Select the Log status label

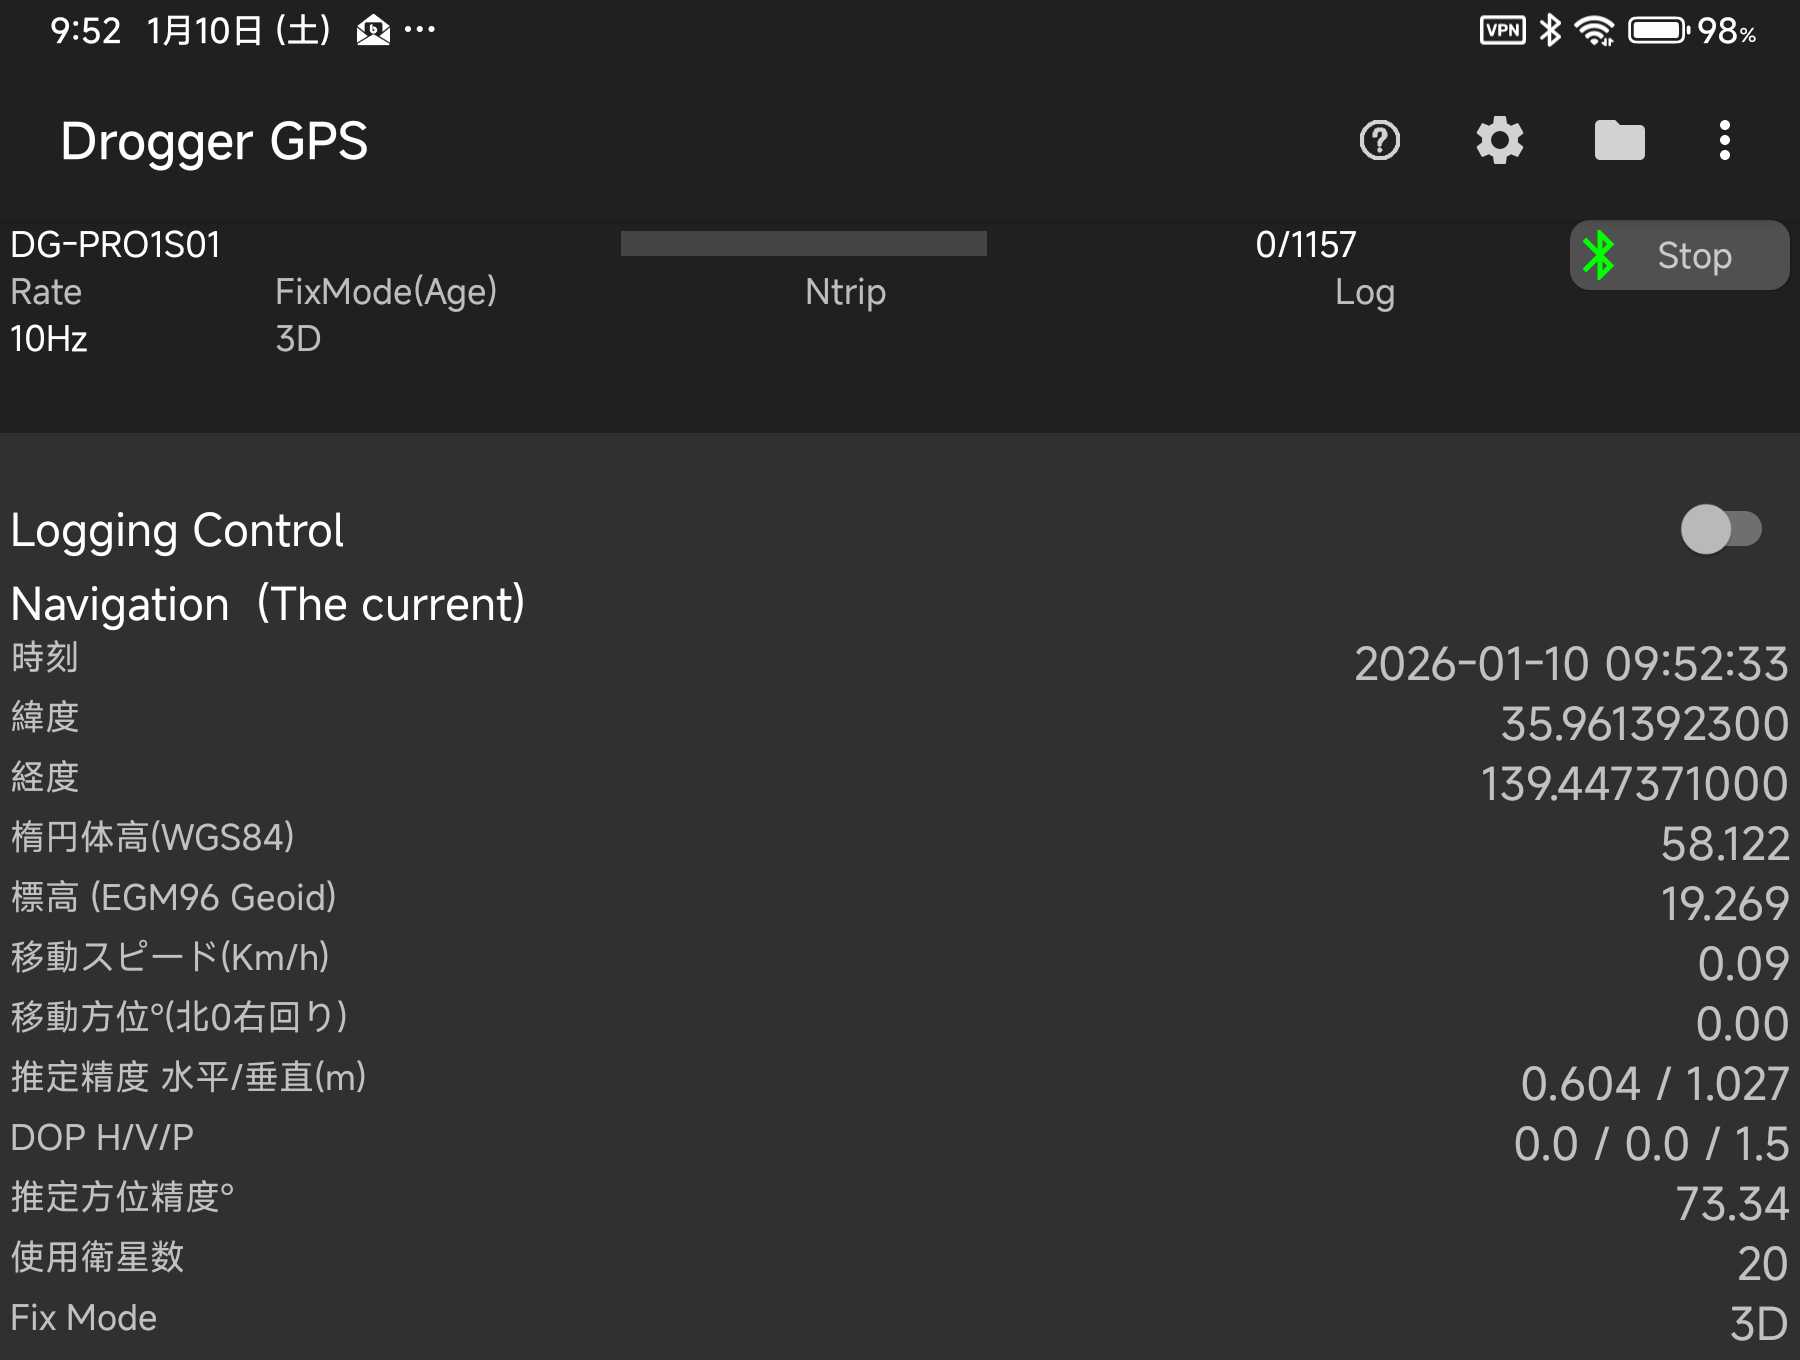click(x=1364, y=292)
